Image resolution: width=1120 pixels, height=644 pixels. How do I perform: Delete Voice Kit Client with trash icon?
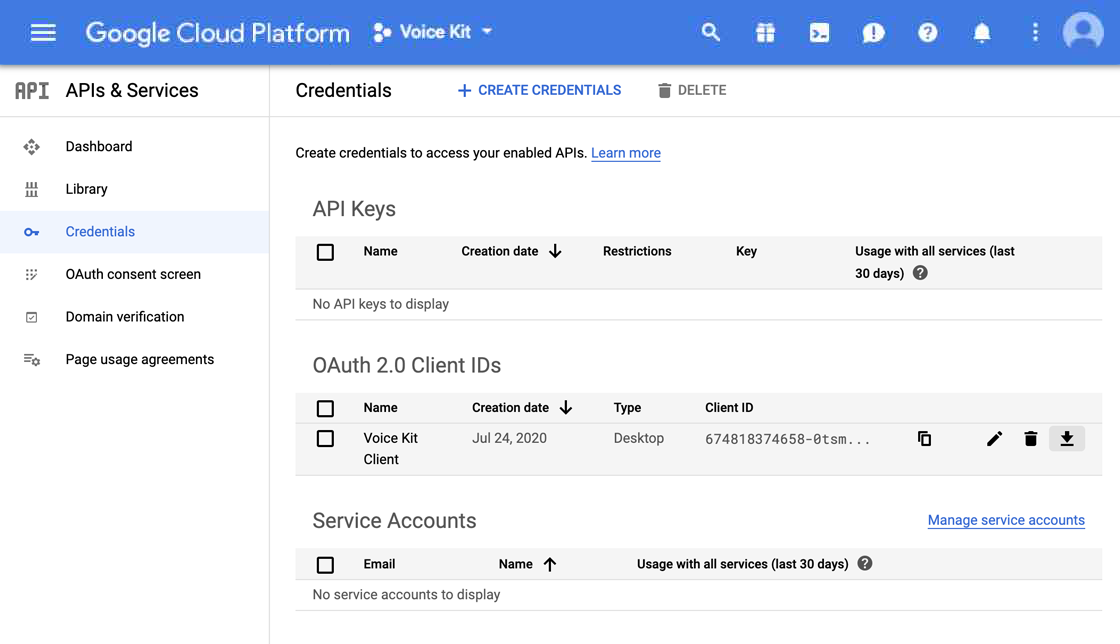coord(1030,438)
